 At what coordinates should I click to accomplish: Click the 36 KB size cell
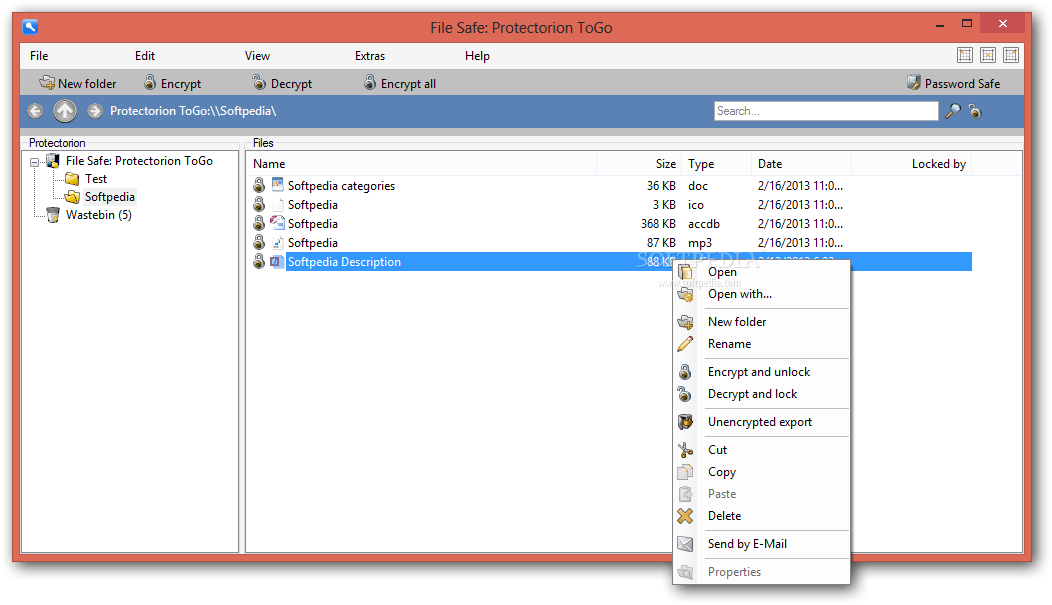662,186
